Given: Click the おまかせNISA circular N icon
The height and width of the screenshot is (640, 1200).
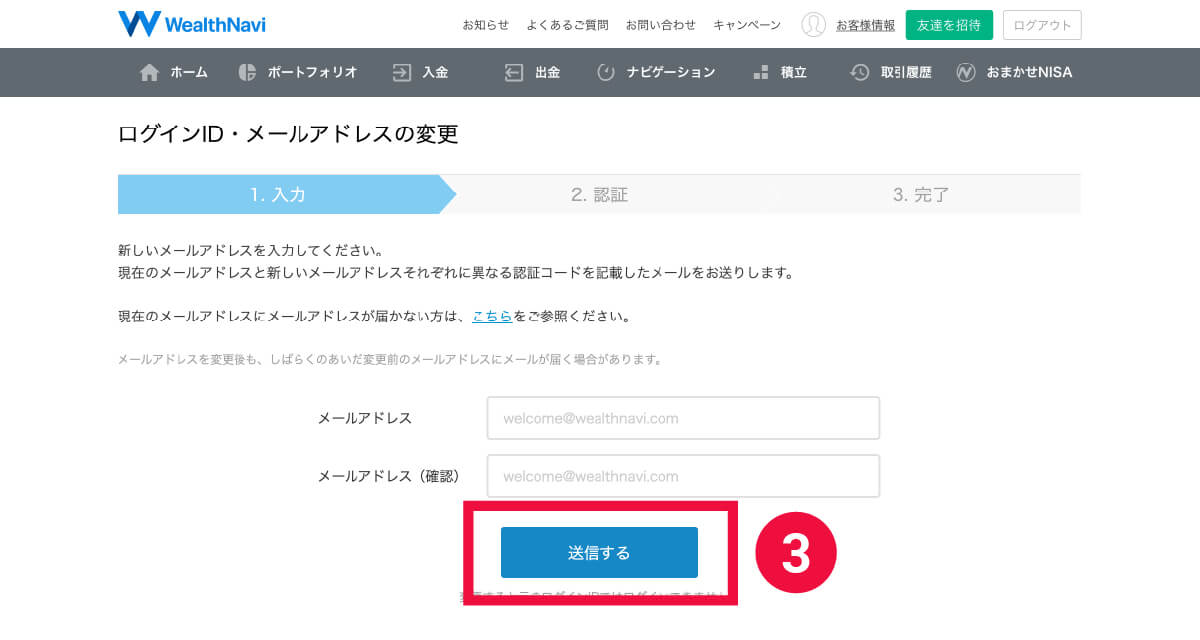Looking at the screenshot, I should (x=966, y=72).
